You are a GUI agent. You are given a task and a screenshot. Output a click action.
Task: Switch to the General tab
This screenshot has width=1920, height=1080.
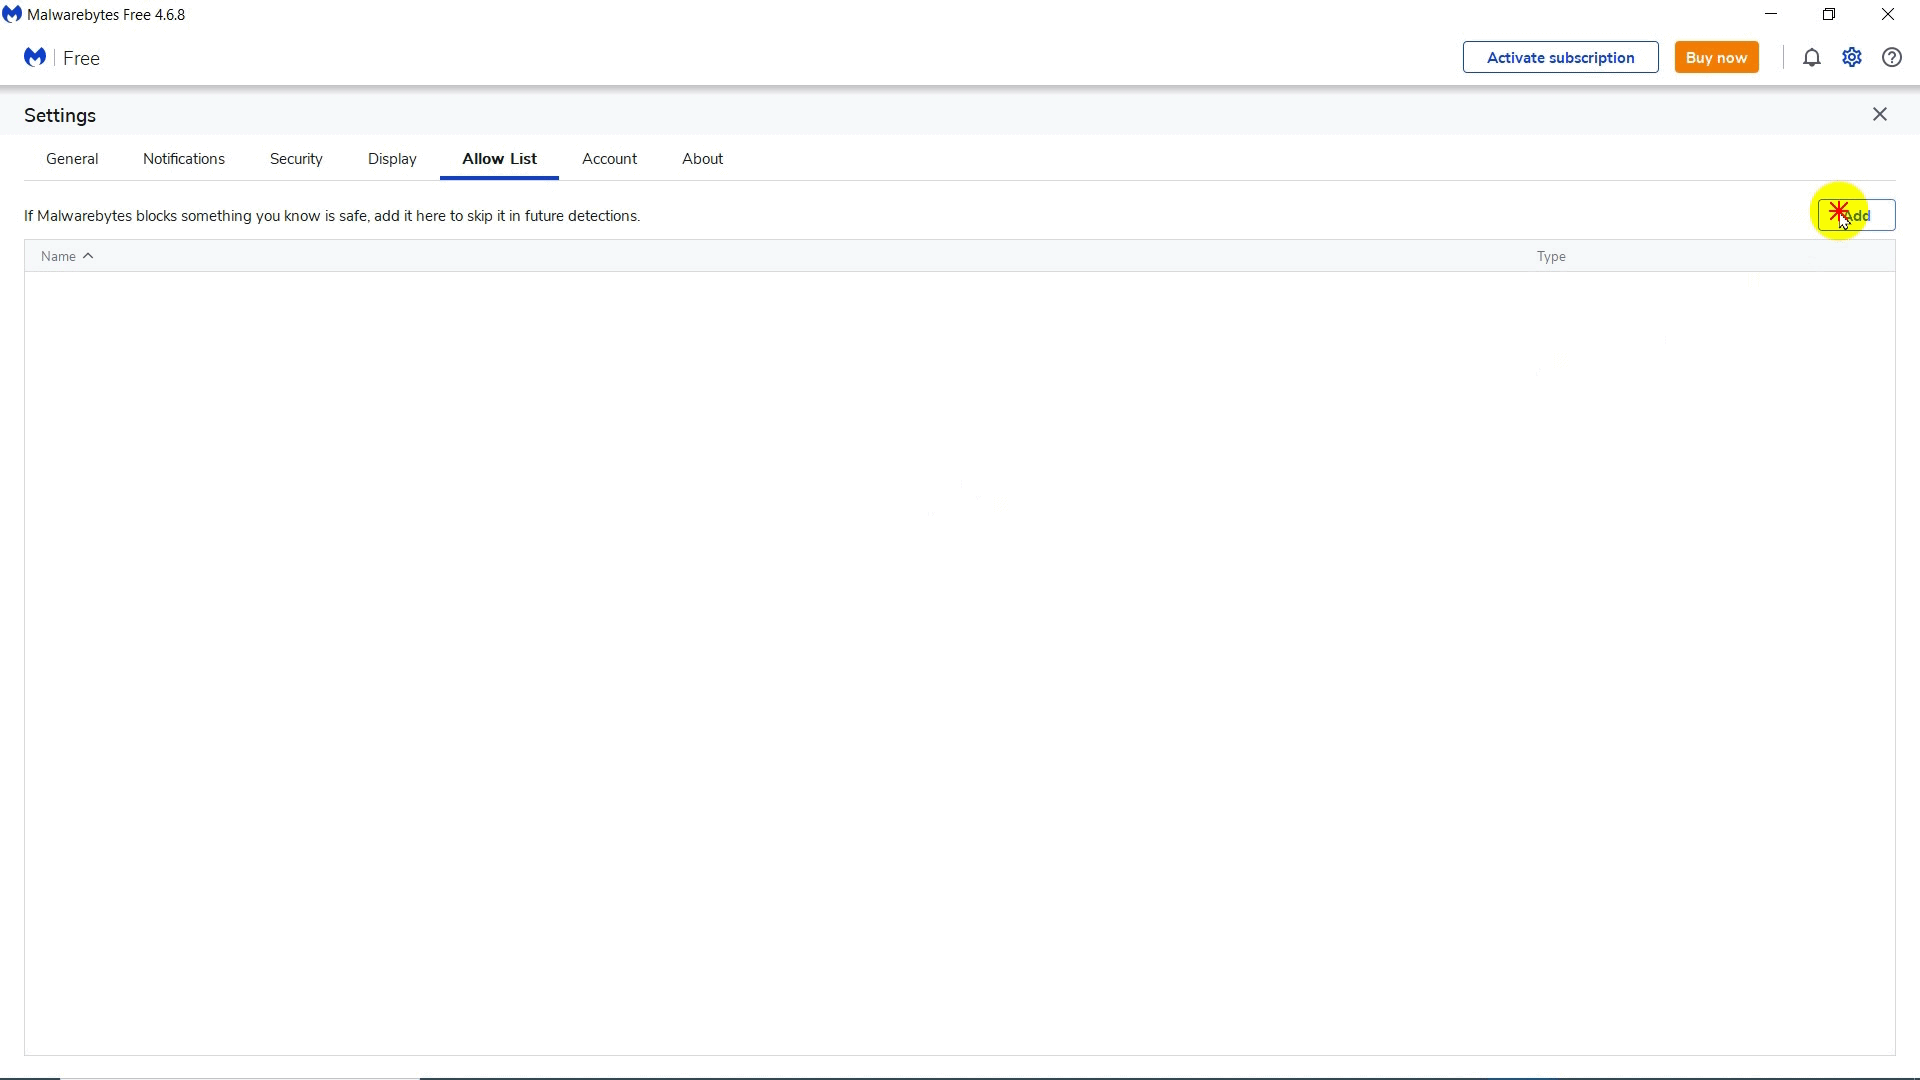point(71,159)
